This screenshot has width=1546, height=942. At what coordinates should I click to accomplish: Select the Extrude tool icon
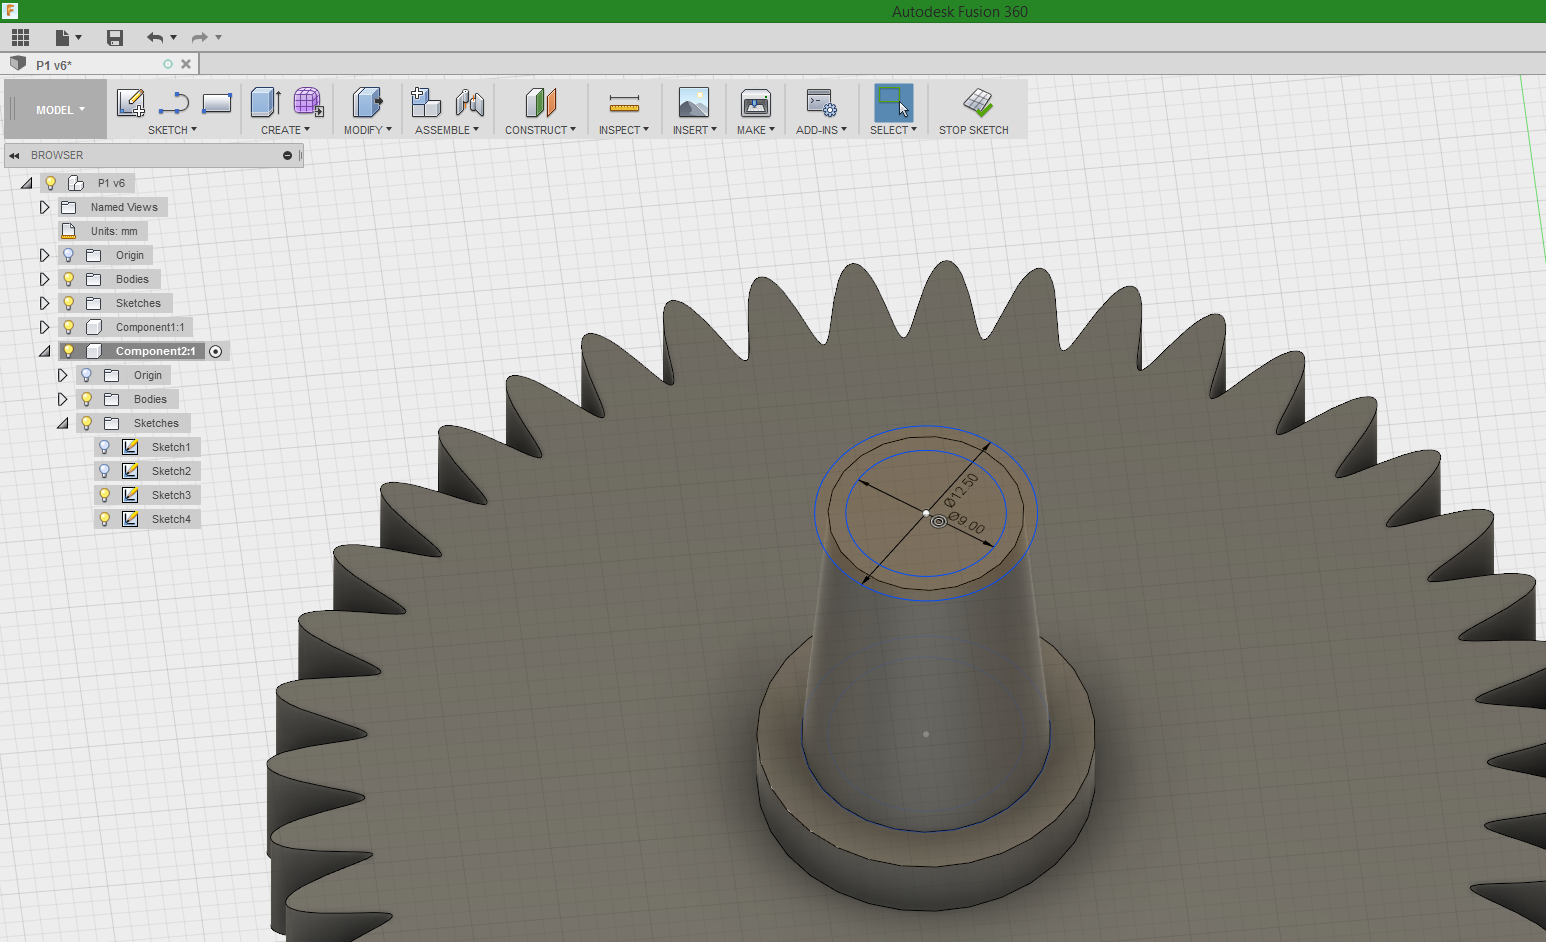tap(265, 102)
